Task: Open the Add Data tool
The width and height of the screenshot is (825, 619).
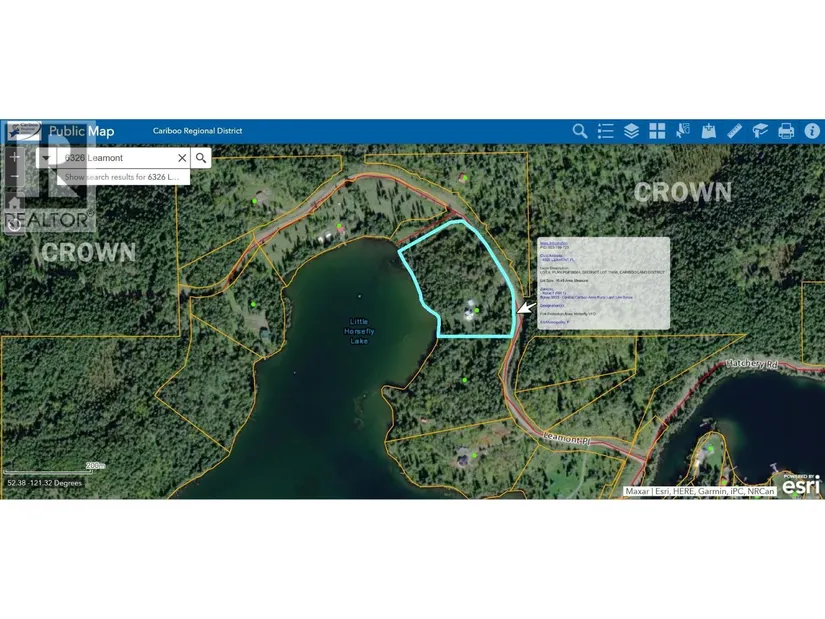Action: click(x=709, y=131)
